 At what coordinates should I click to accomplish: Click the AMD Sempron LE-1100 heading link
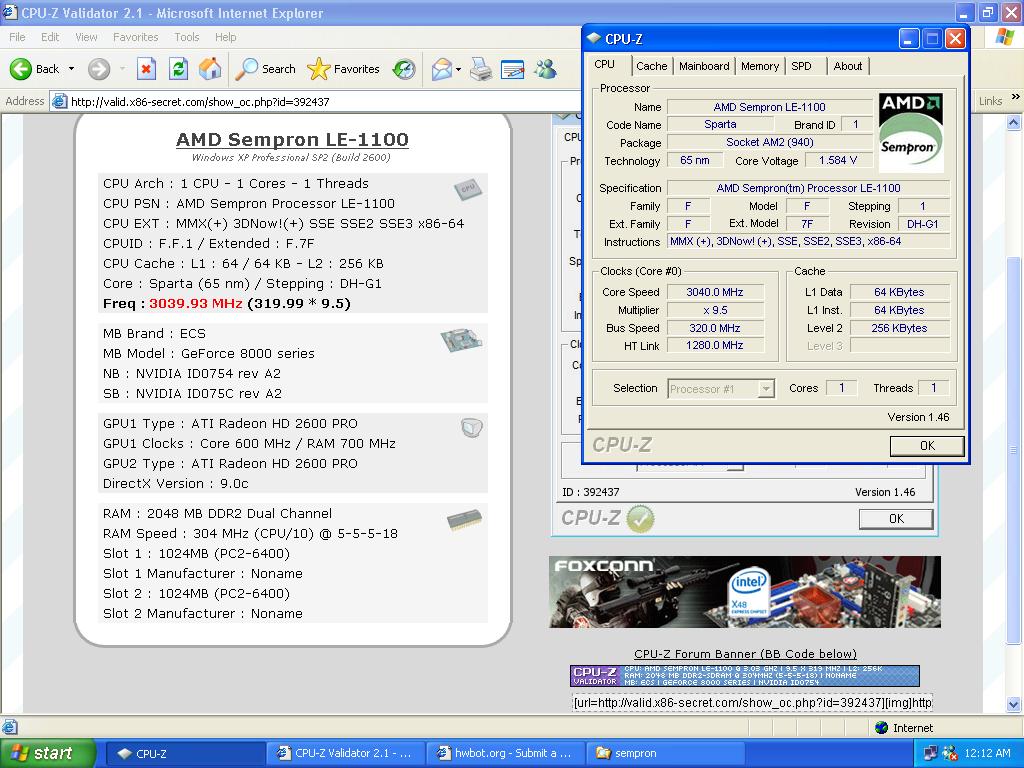(292, 139)
